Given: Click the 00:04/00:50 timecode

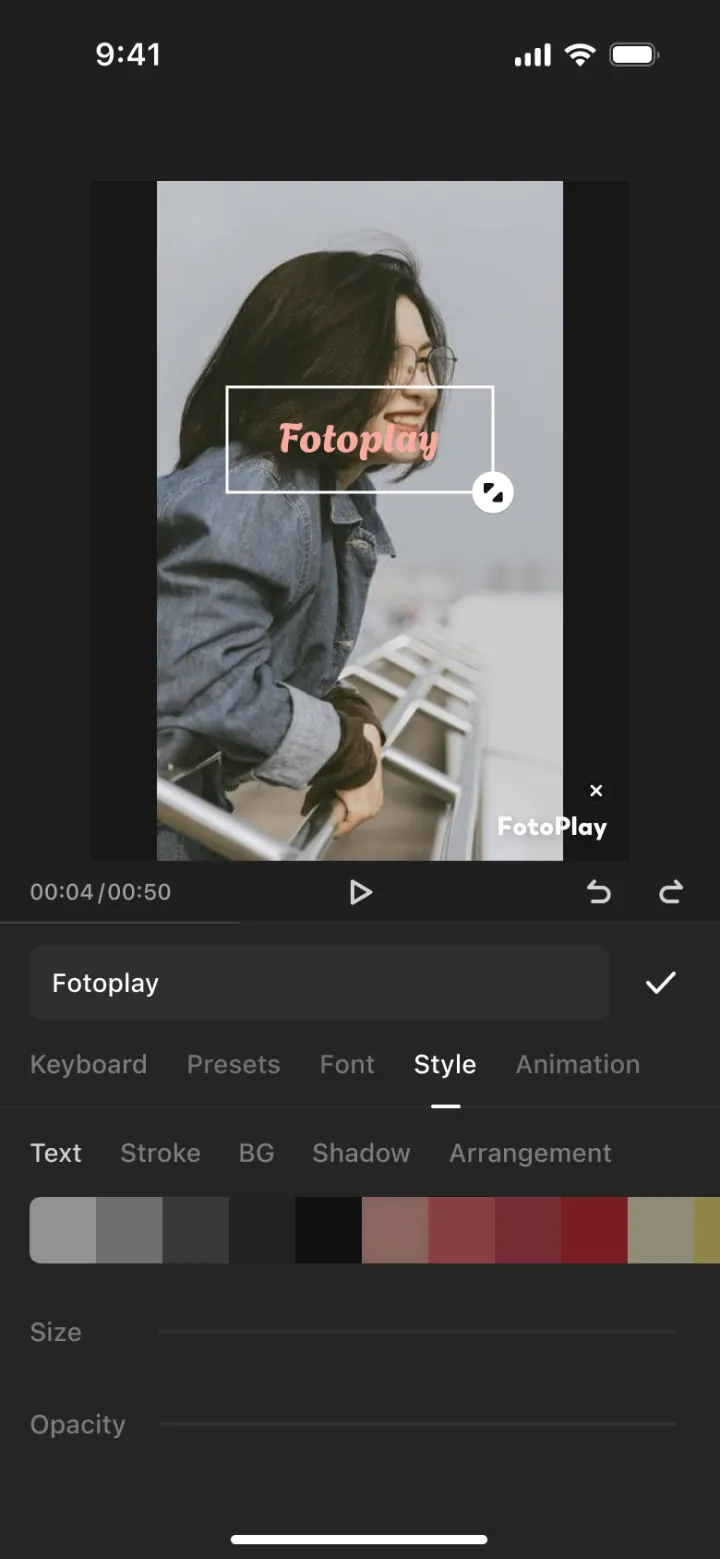Looking at the screenshot, I should pos(100,892).
